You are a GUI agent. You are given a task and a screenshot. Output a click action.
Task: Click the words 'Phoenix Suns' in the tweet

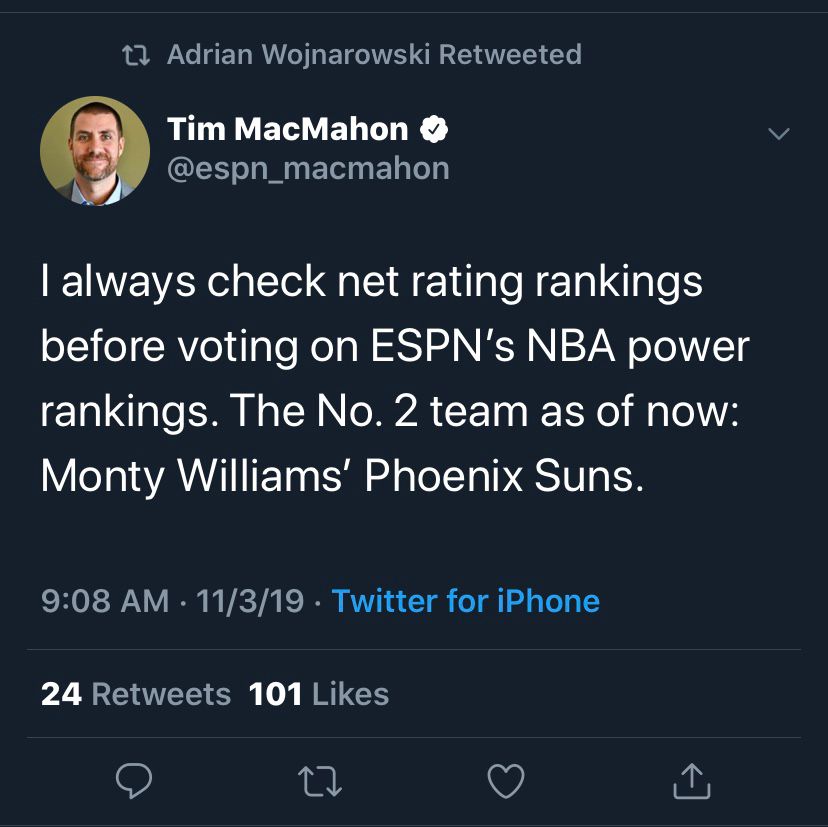point(502,476)
